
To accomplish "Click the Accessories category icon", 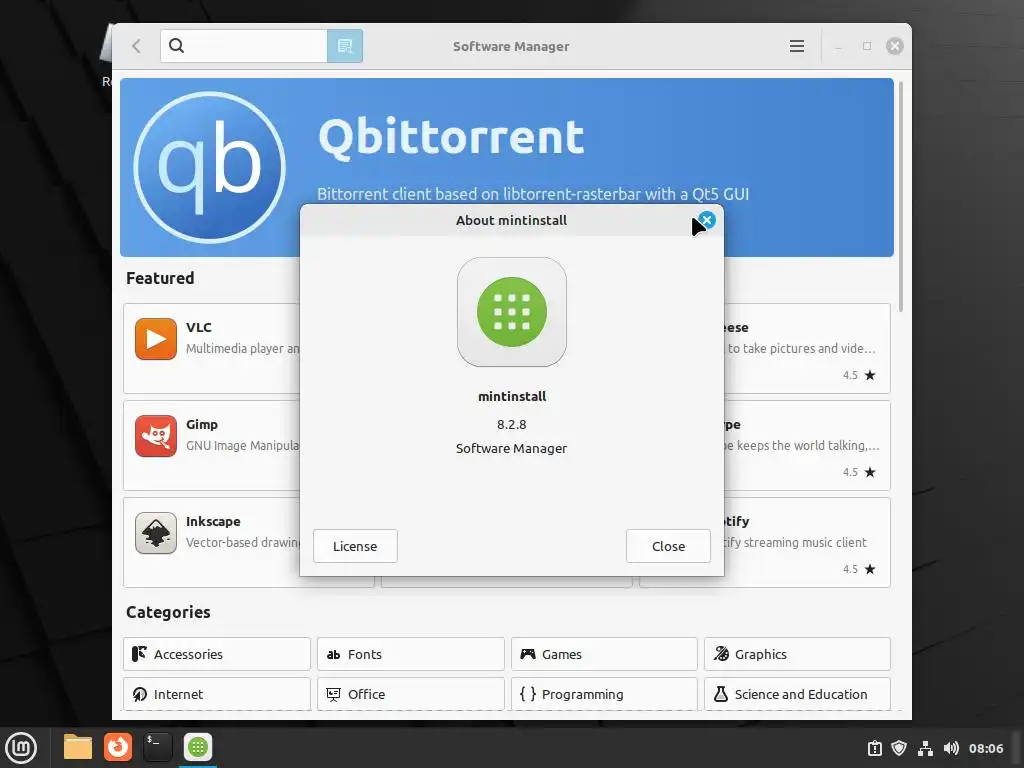I will pos(139,654).
